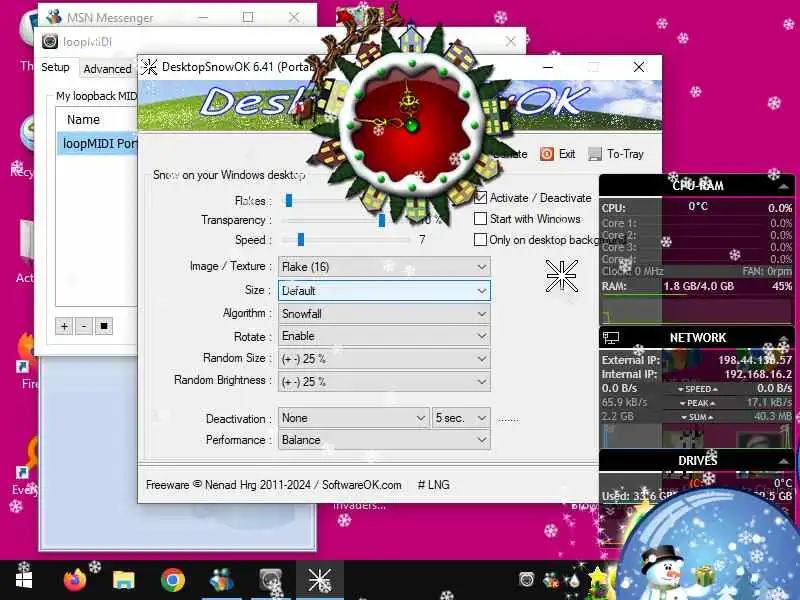Image resolution: width=800 pixels, height=600 pixels.
Task: Open the Image / Texture dropdown
Action: click(384, 267)
